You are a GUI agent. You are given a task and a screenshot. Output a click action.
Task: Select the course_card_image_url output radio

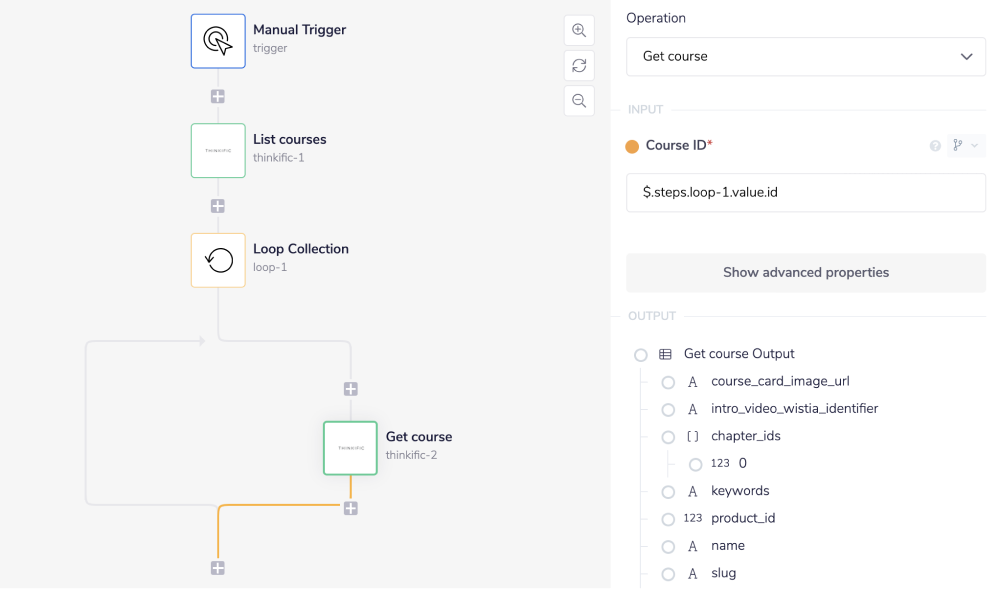[668, 382]
